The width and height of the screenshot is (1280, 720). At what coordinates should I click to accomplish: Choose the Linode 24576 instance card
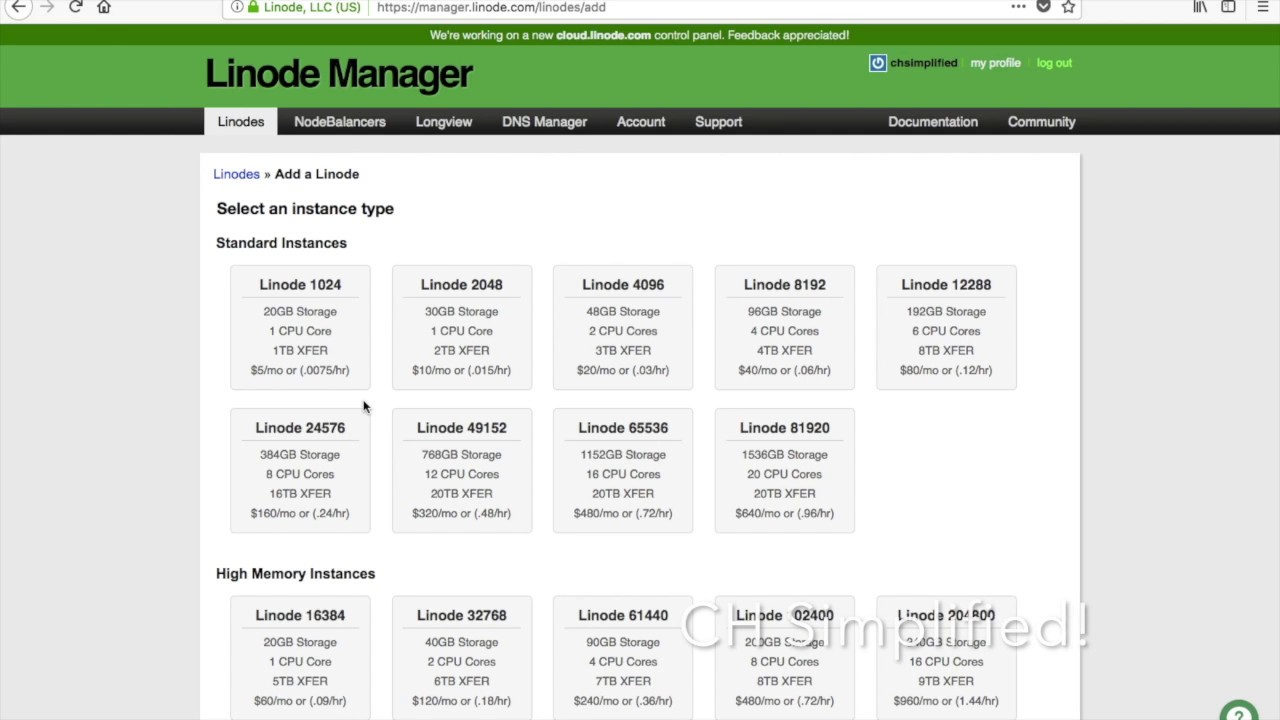[300, 470]
